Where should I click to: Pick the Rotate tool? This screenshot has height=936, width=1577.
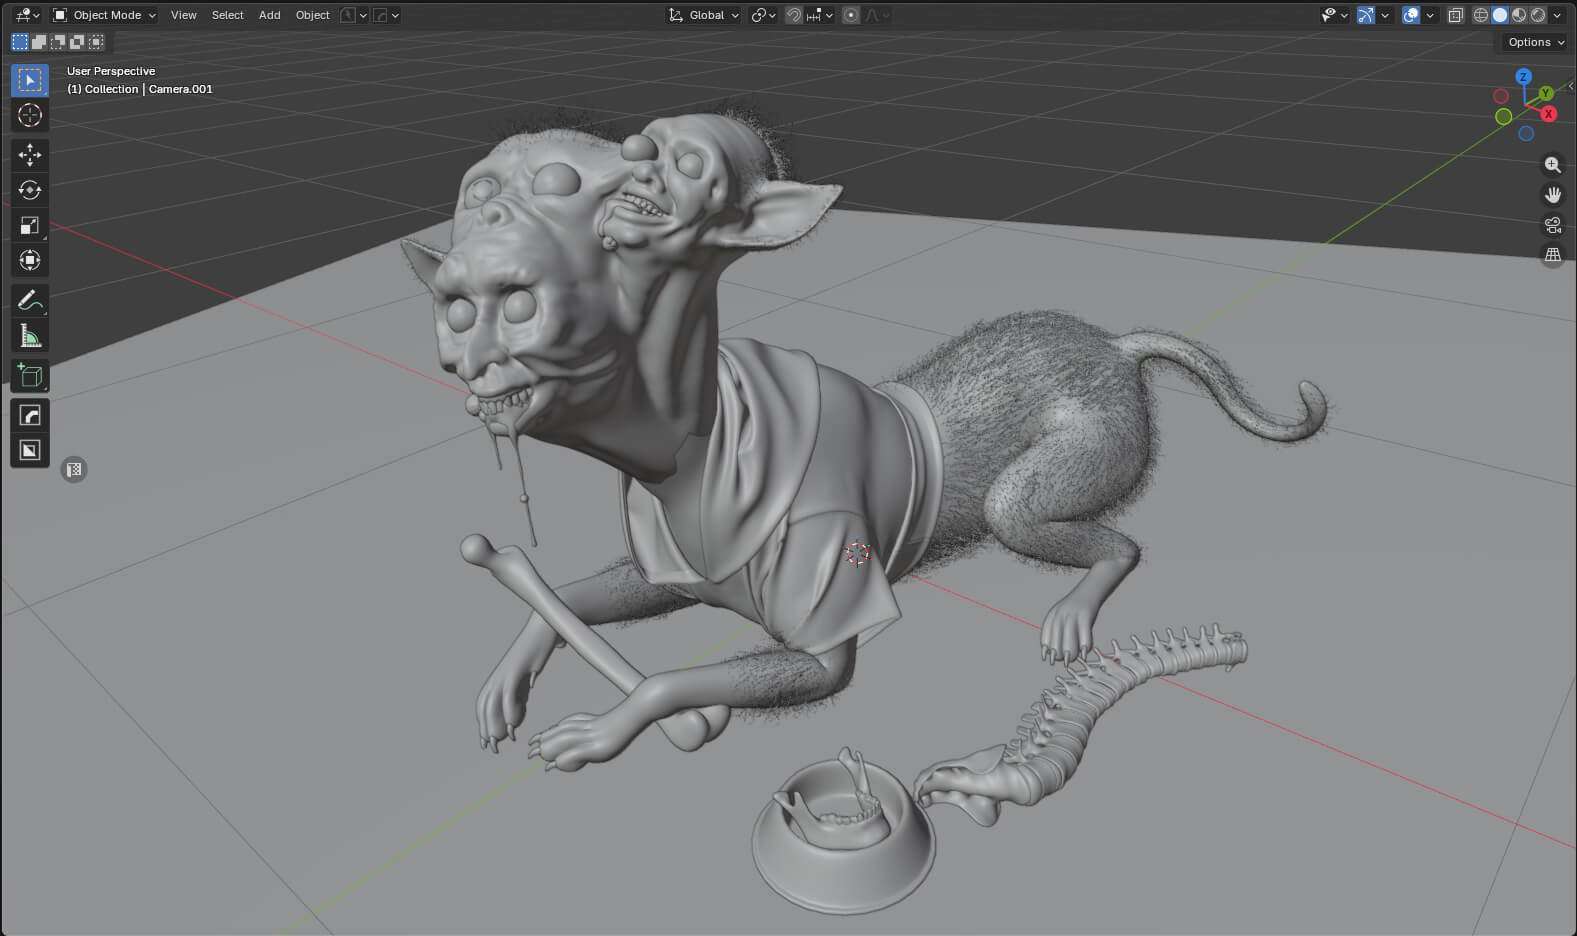tap(30, 190)
